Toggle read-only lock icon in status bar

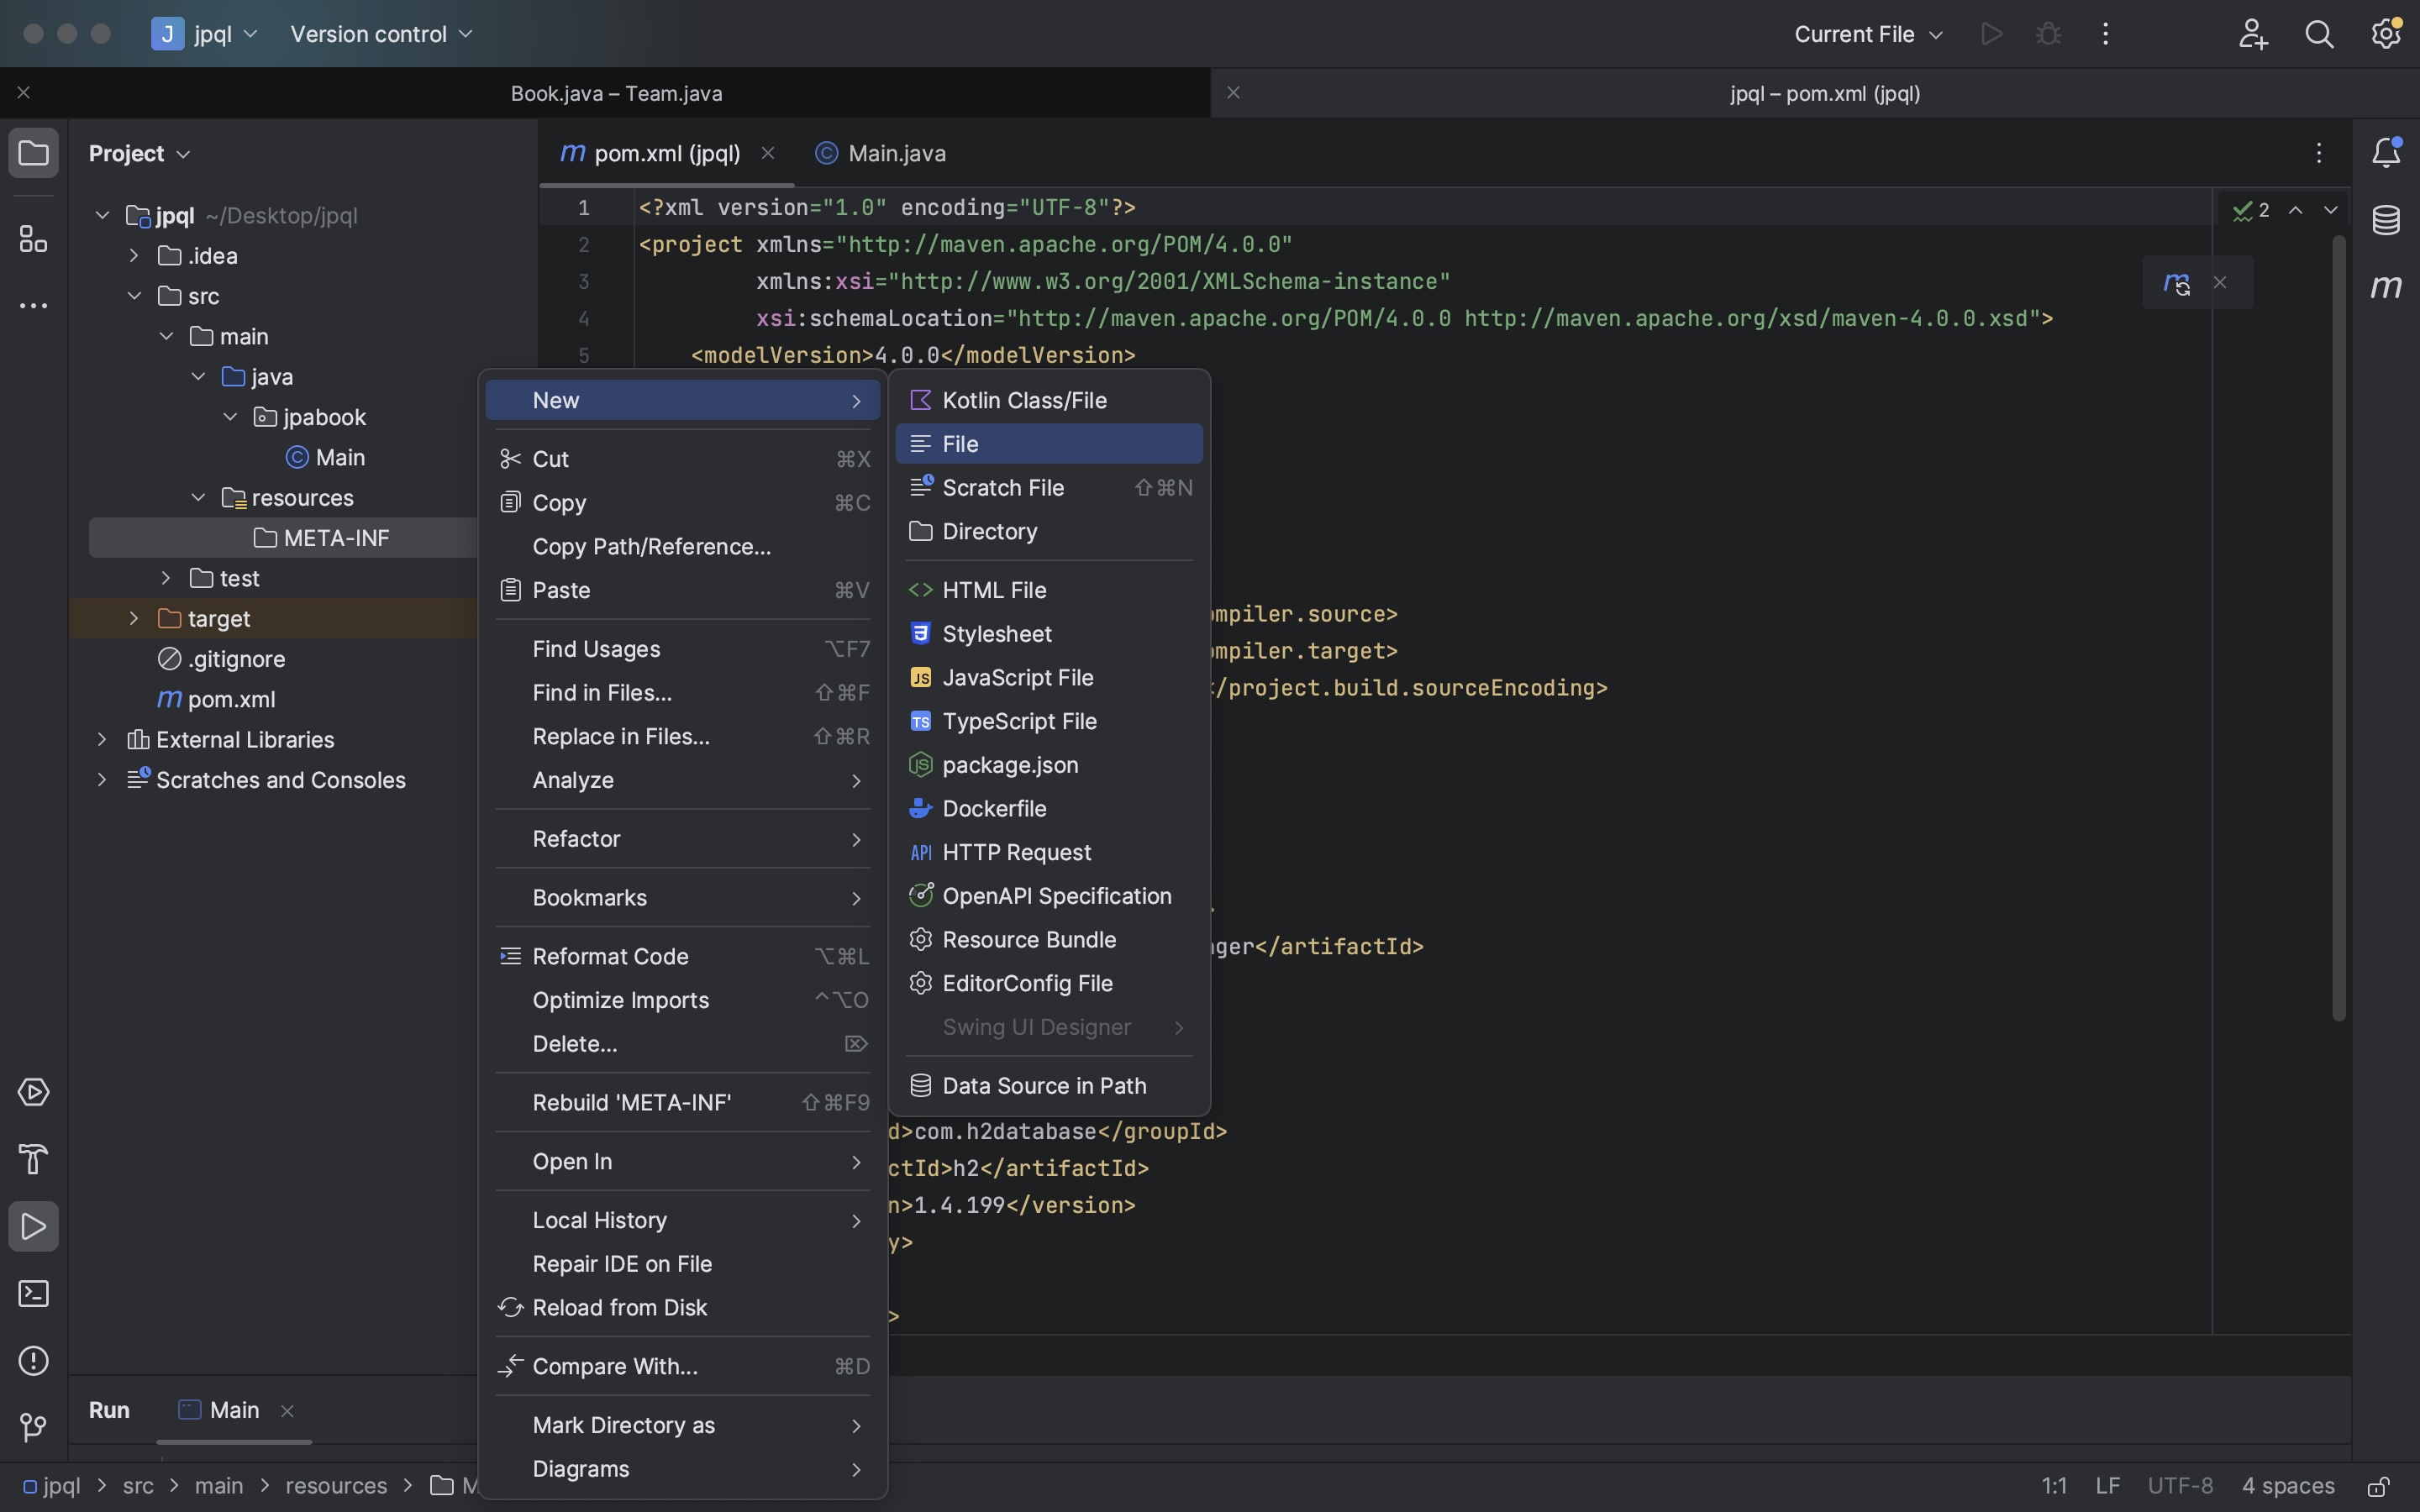pos(2379,1487)
